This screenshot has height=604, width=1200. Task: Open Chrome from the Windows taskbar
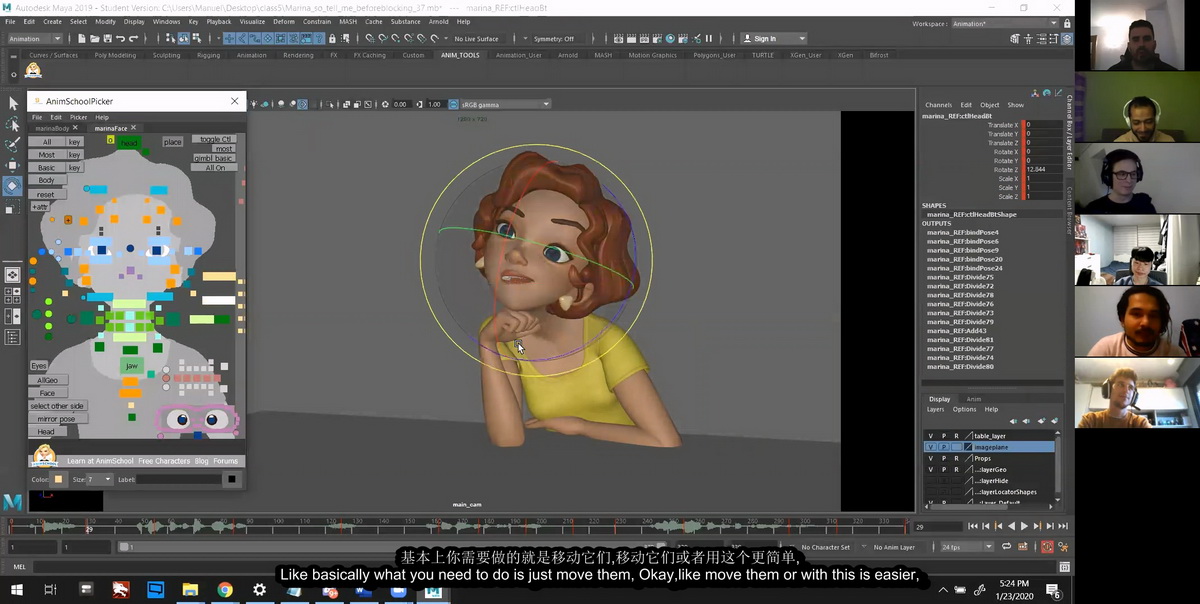[225, 590]
